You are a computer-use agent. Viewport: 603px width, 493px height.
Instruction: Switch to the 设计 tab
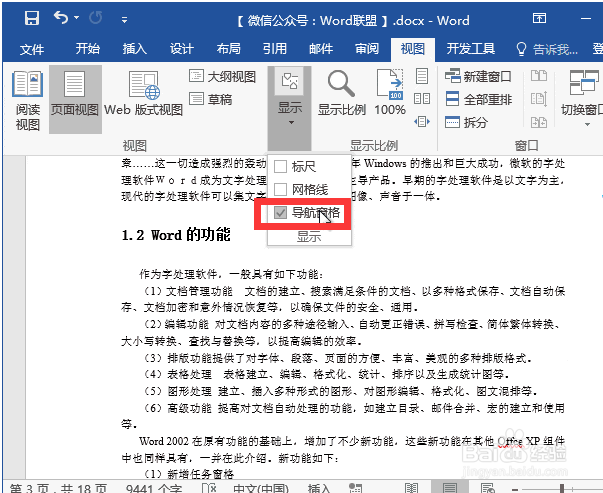pyautogui.click(x=182, y=49)
